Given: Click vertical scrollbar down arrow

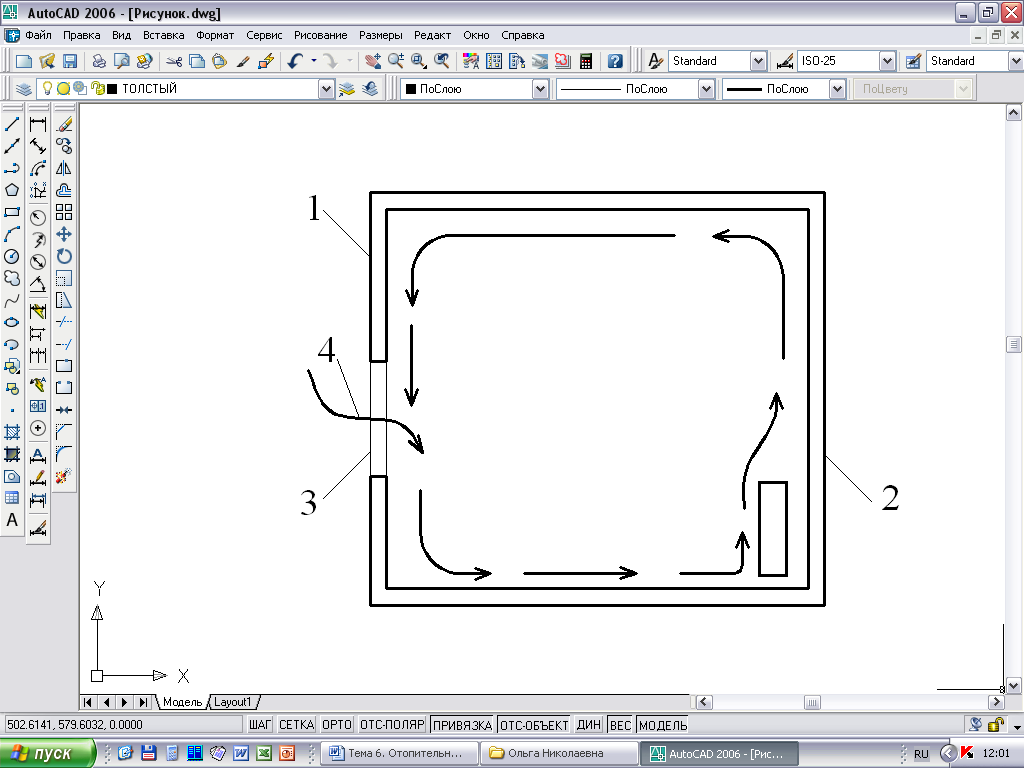Looking at the screenshot, I should pyautogui.click(x=1014, y=686).
